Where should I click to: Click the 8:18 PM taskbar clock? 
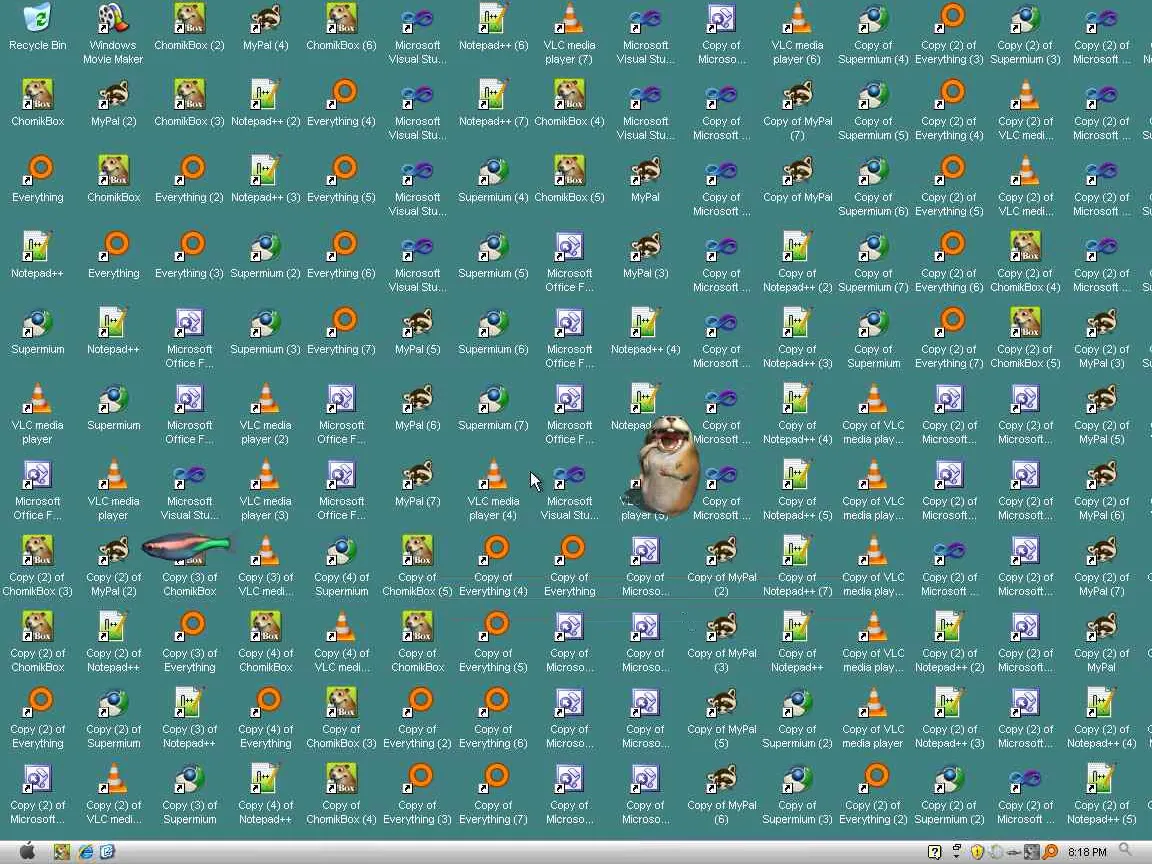click(1087, 852)
